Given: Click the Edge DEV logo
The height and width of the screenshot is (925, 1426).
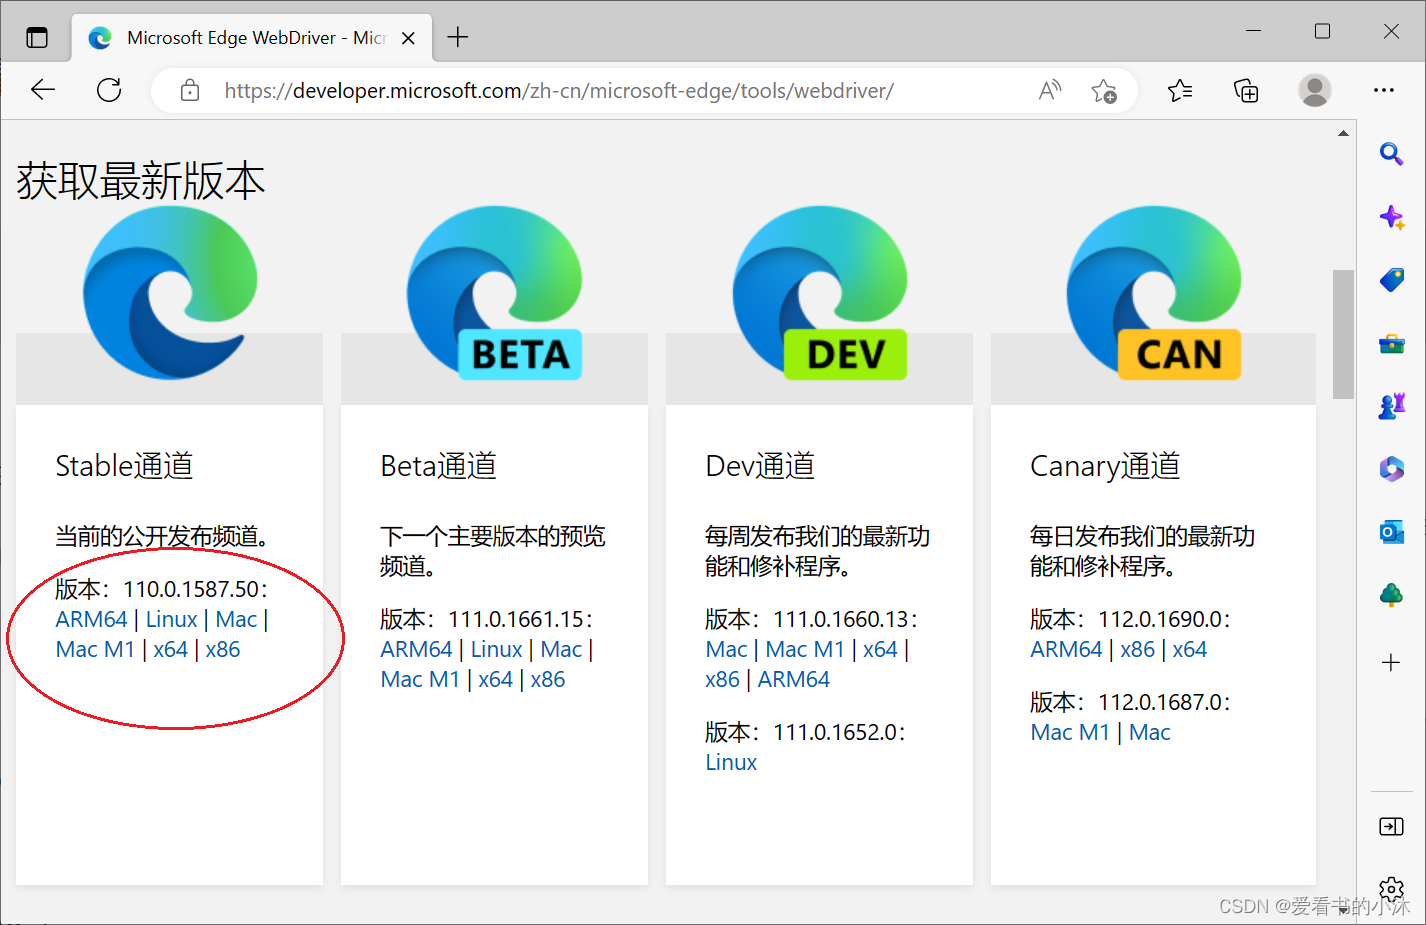Looking at the screenshot, I should pos(820,292).
